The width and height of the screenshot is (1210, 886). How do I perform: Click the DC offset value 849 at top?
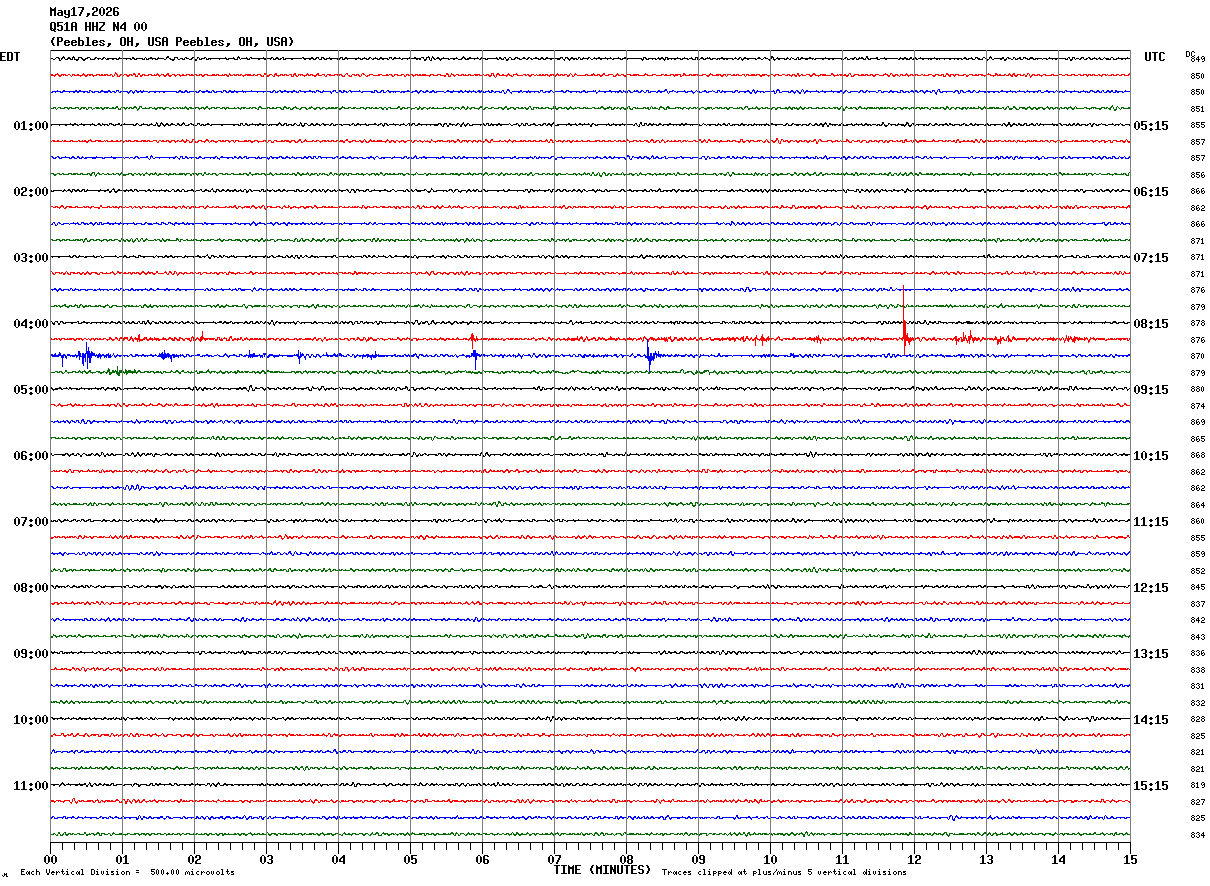1198,60
